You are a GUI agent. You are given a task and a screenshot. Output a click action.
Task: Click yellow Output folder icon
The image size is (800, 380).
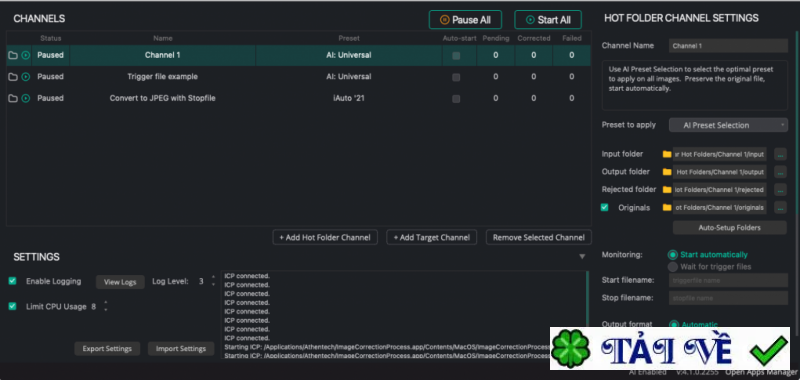pos(667,172)
